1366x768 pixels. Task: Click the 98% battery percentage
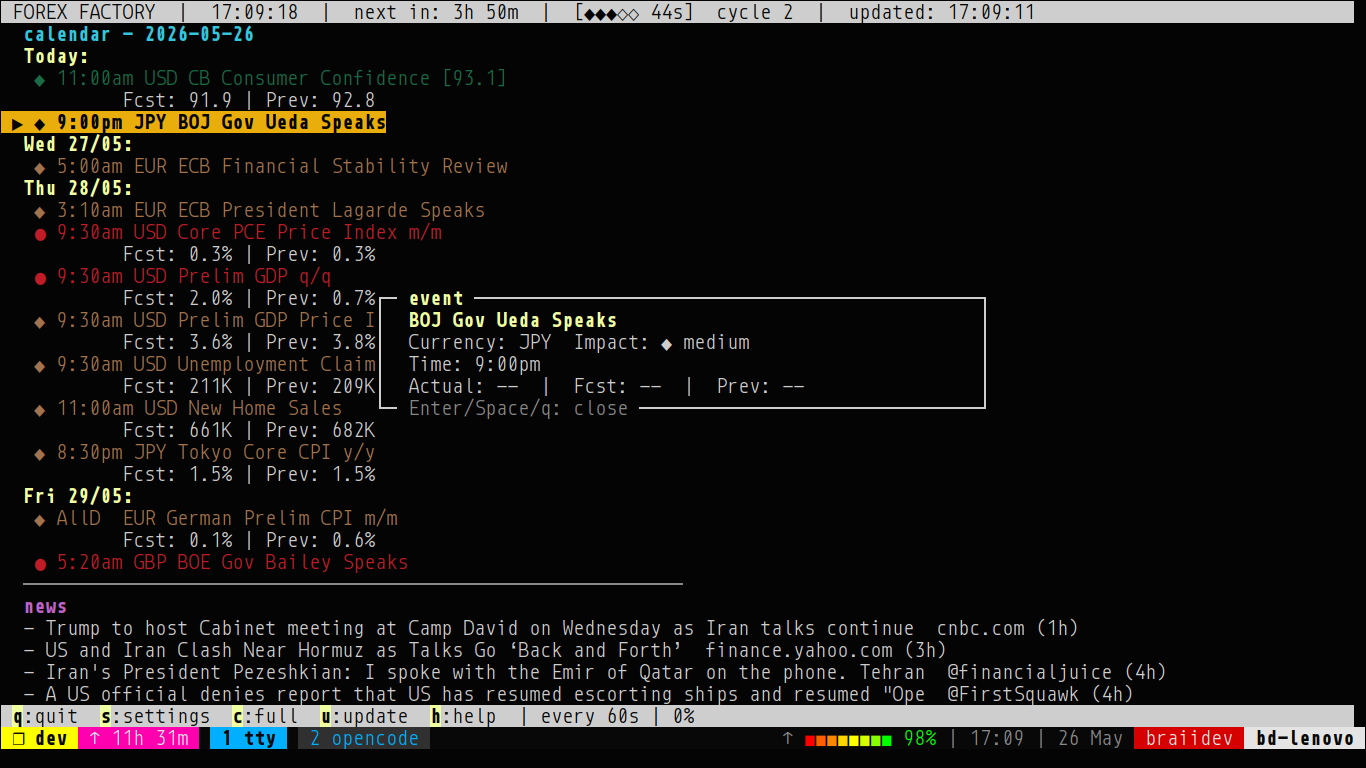pyautogui.click(x=920, y=738)
